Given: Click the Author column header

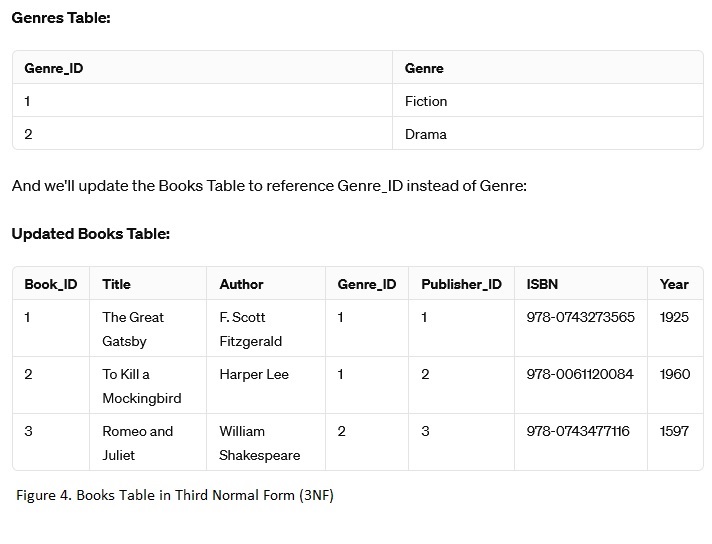Looking at the screenshot, I should [x=242, y=284].
